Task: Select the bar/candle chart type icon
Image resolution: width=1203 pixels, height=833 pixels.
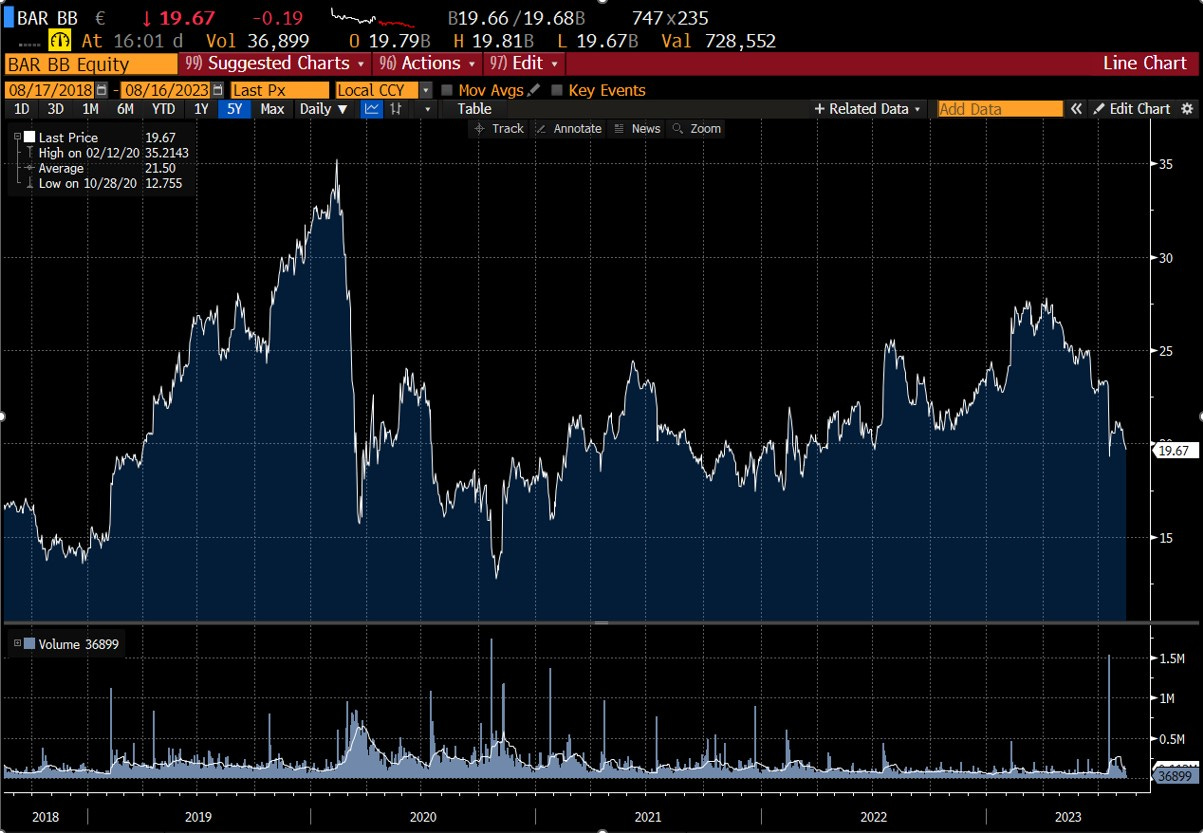Action: [396, 109]
